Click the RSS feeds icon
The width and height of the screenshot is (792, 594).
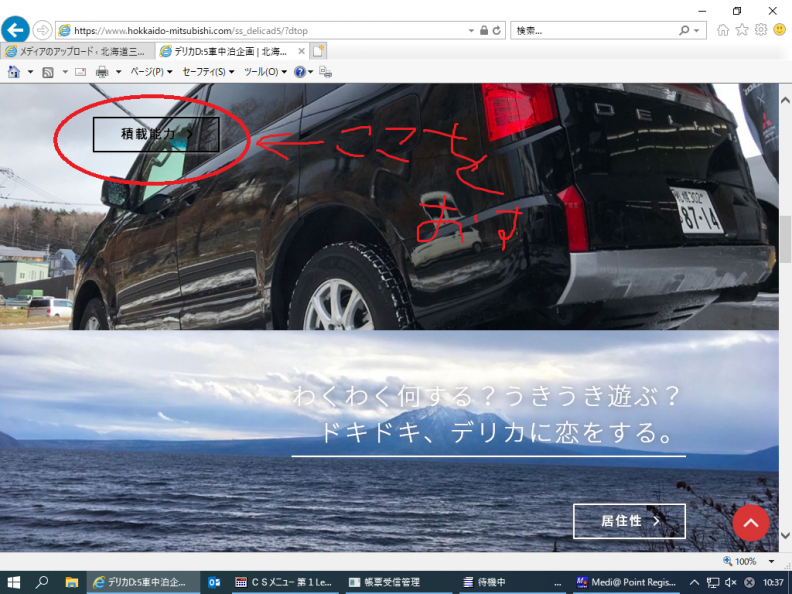pos(48,72)
